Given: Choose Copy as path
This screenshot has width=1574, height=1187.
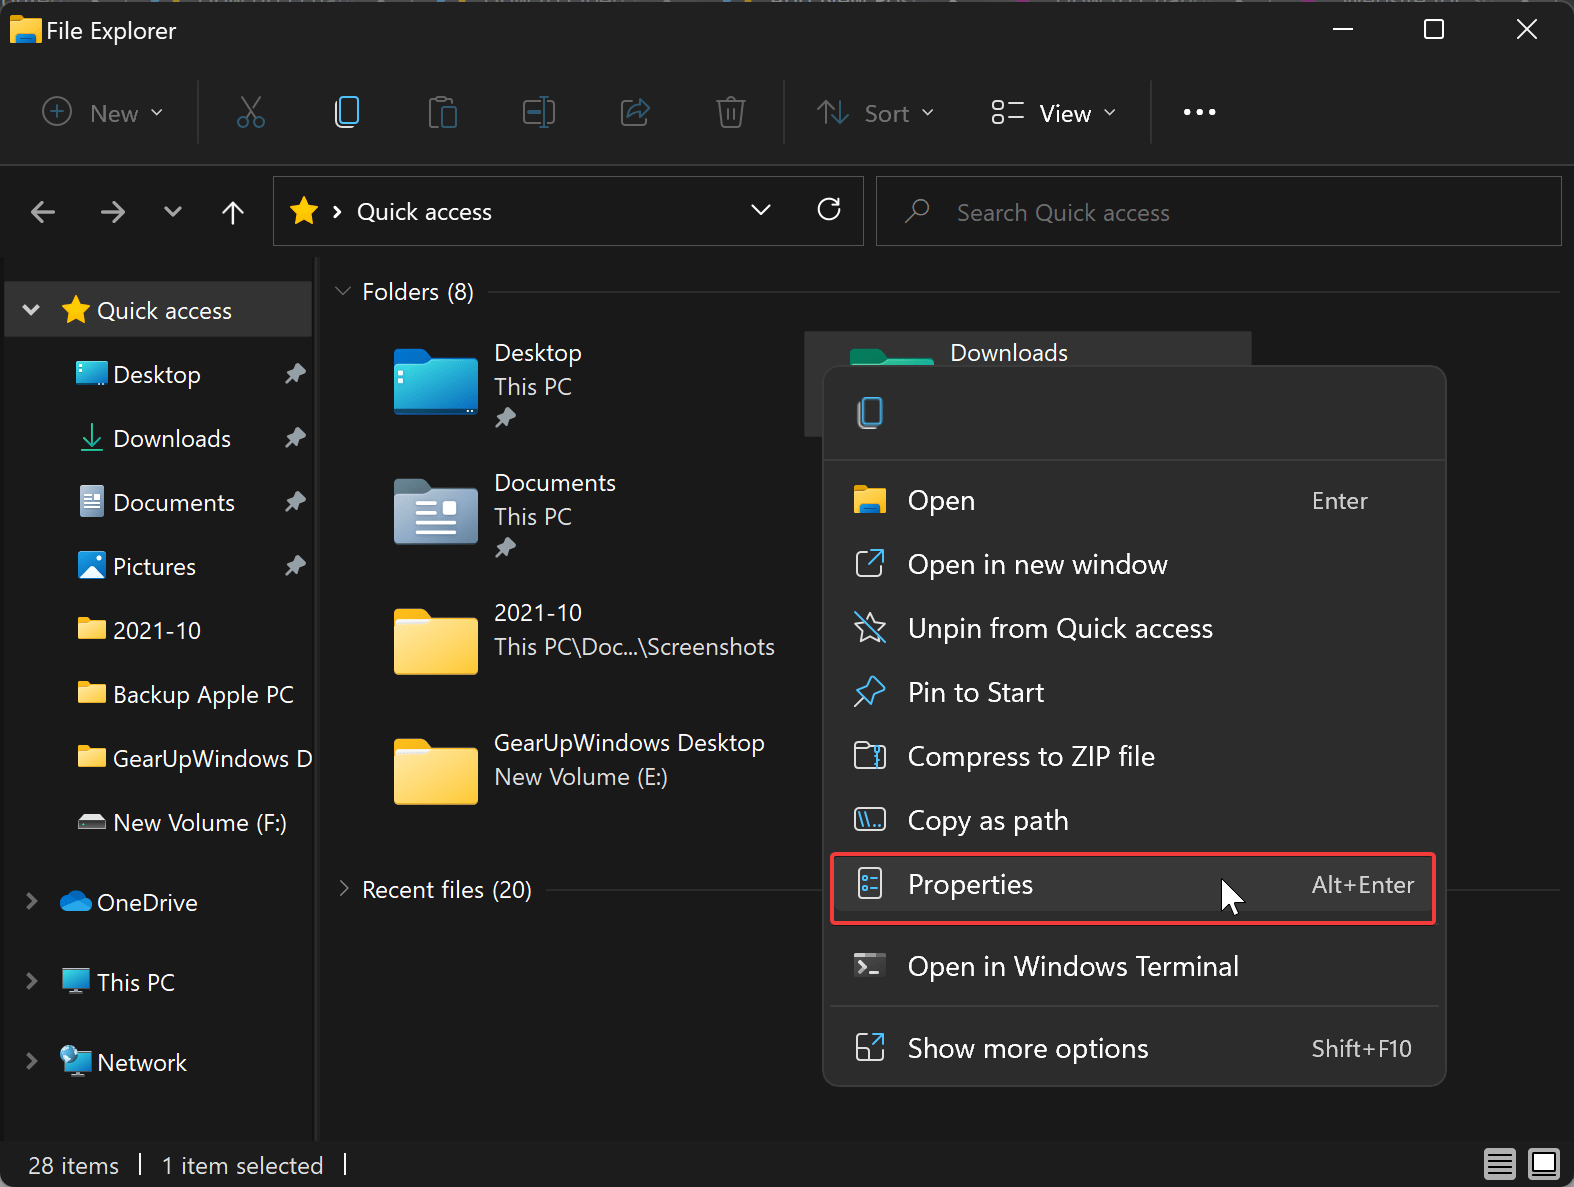Looking at the screenshot, I should tap(1134, 820).
